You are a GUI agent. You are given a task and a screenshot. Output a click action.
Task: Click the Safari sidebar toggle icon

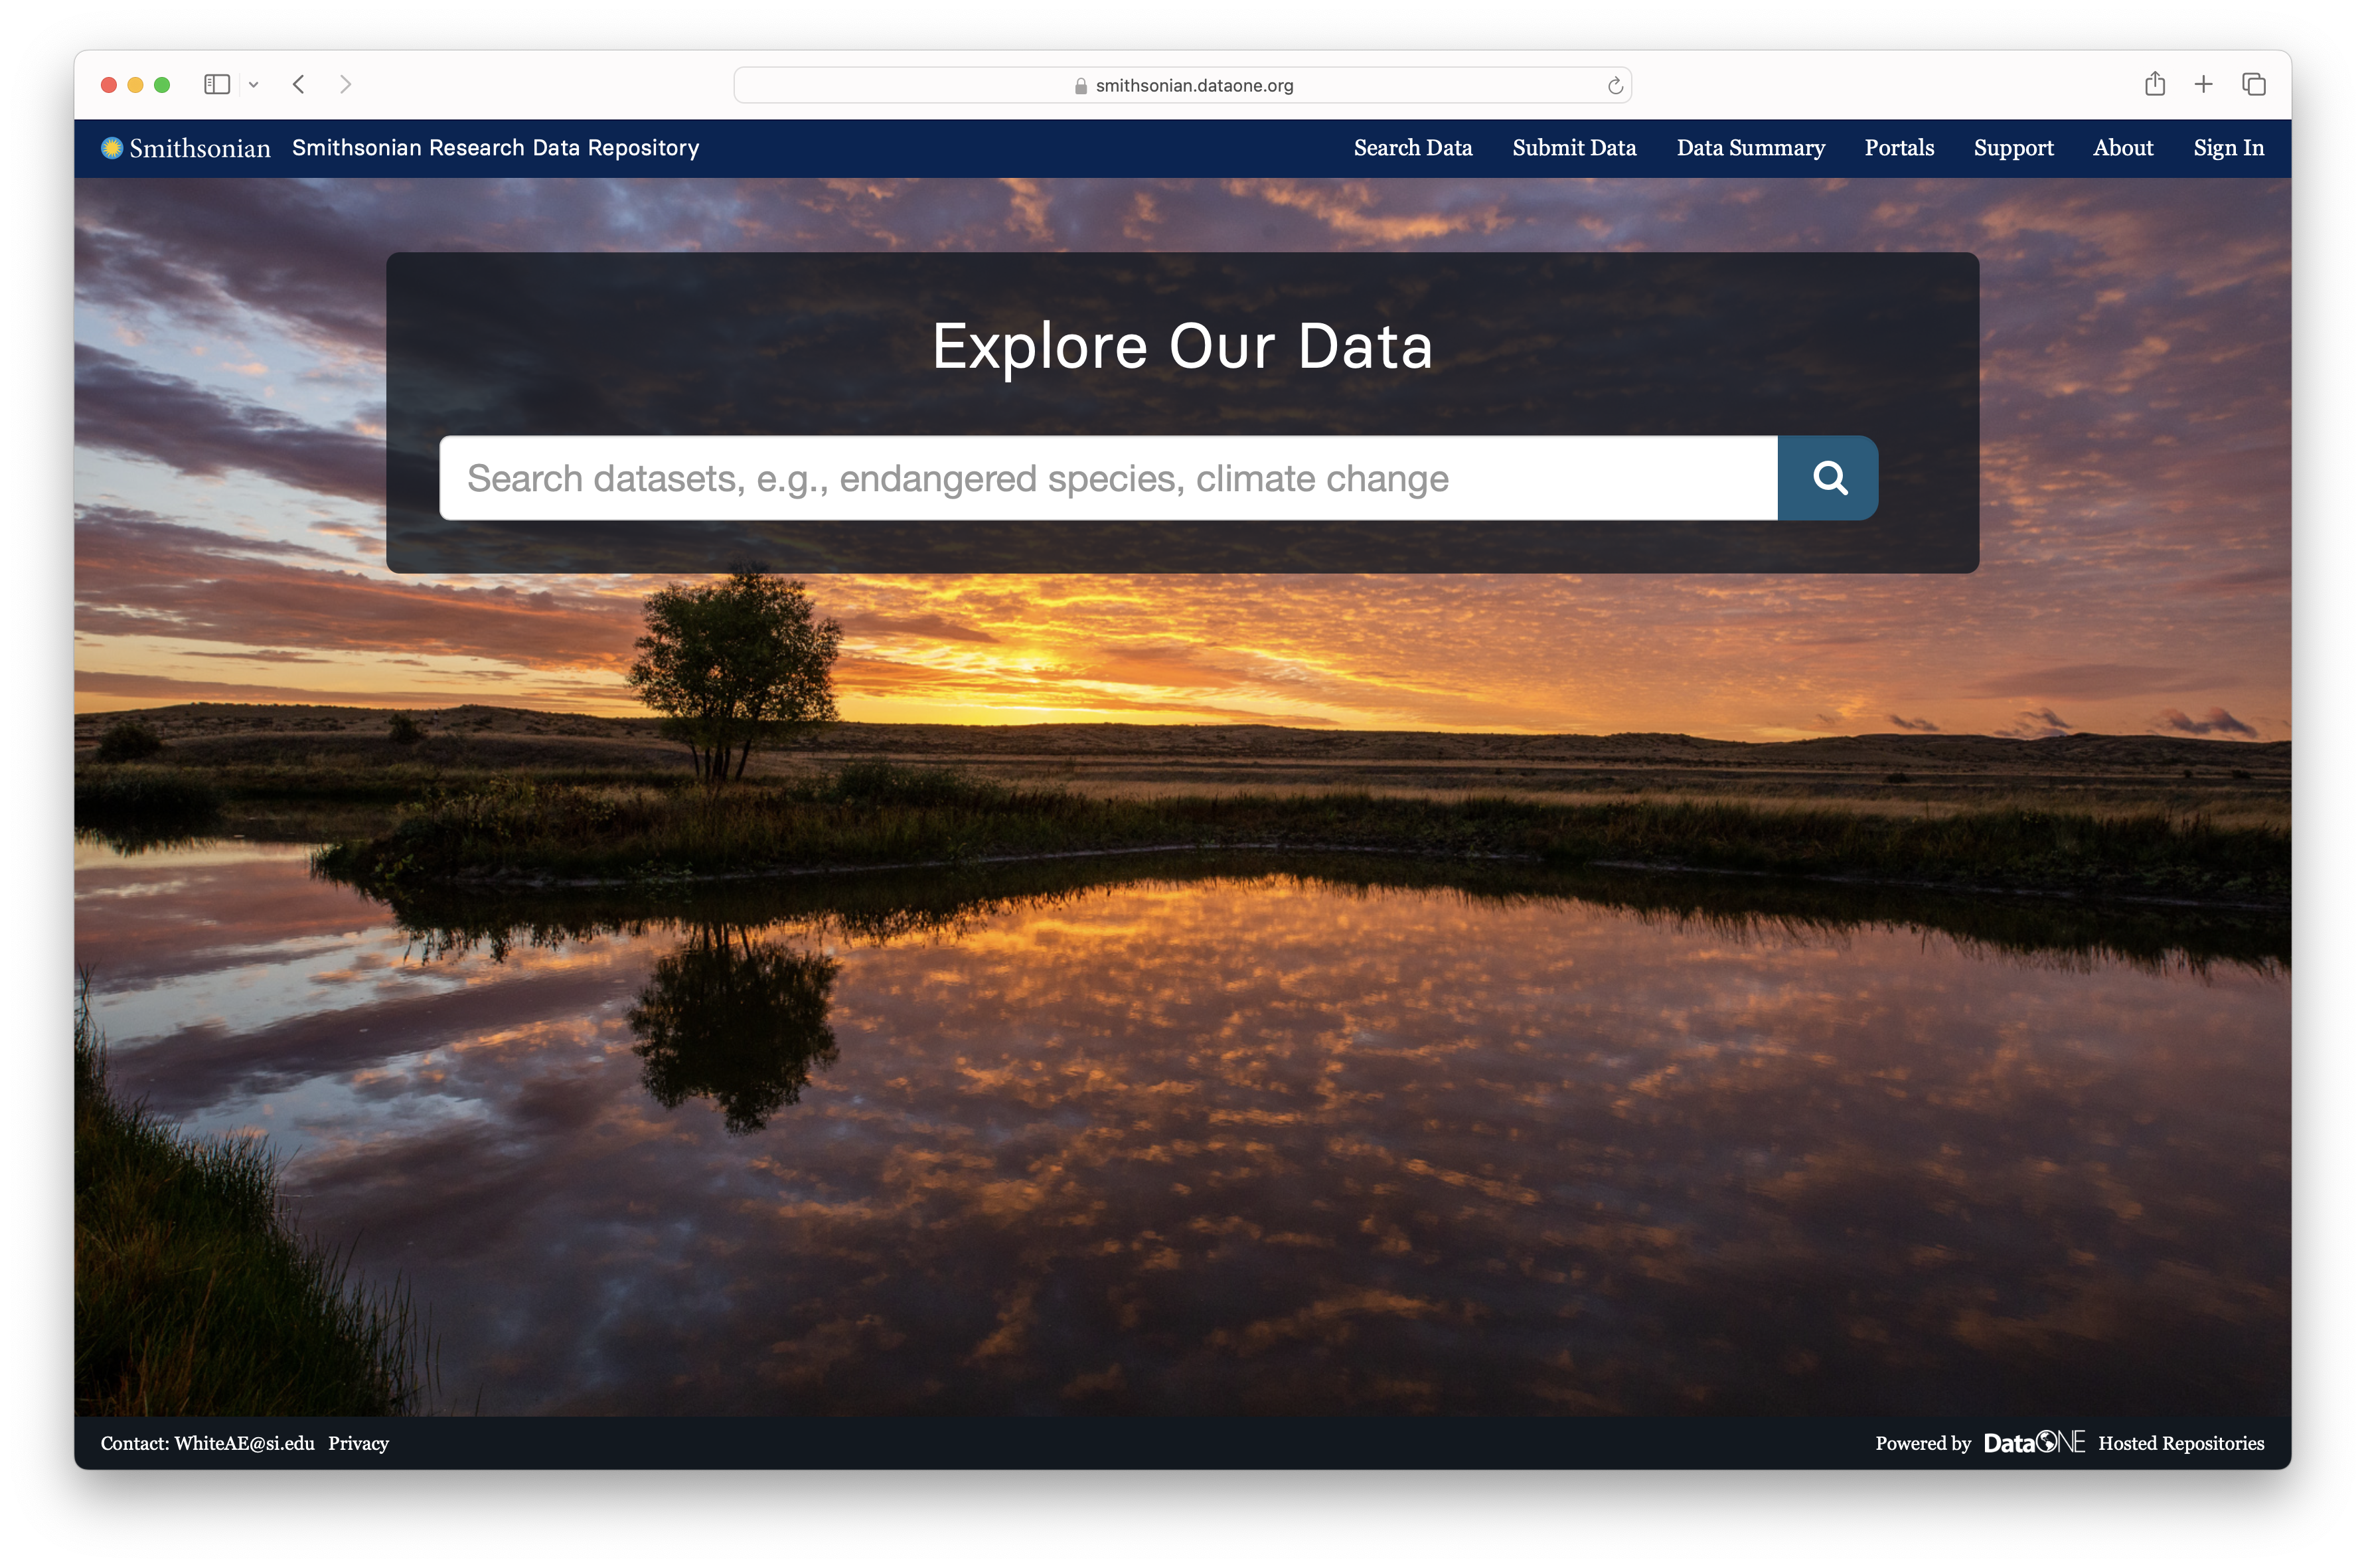(217, 85)
